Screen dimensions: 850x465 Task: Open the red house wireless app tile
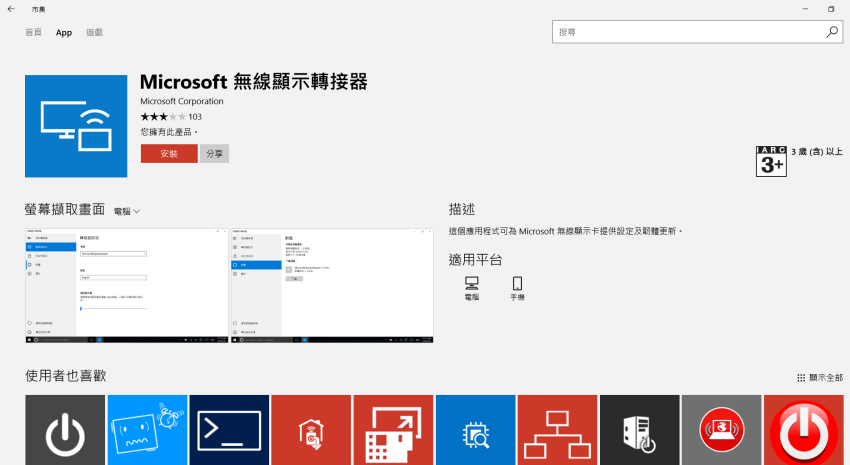pos(311,430)
